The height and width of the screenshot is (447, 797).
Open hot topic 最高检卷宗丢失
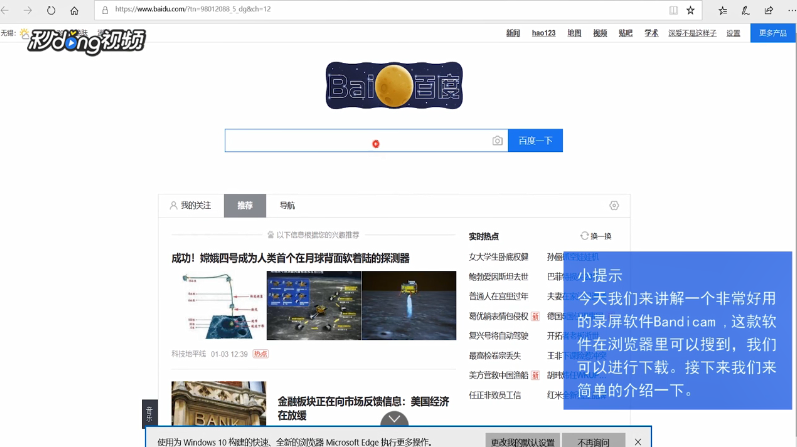click(495, 355)
